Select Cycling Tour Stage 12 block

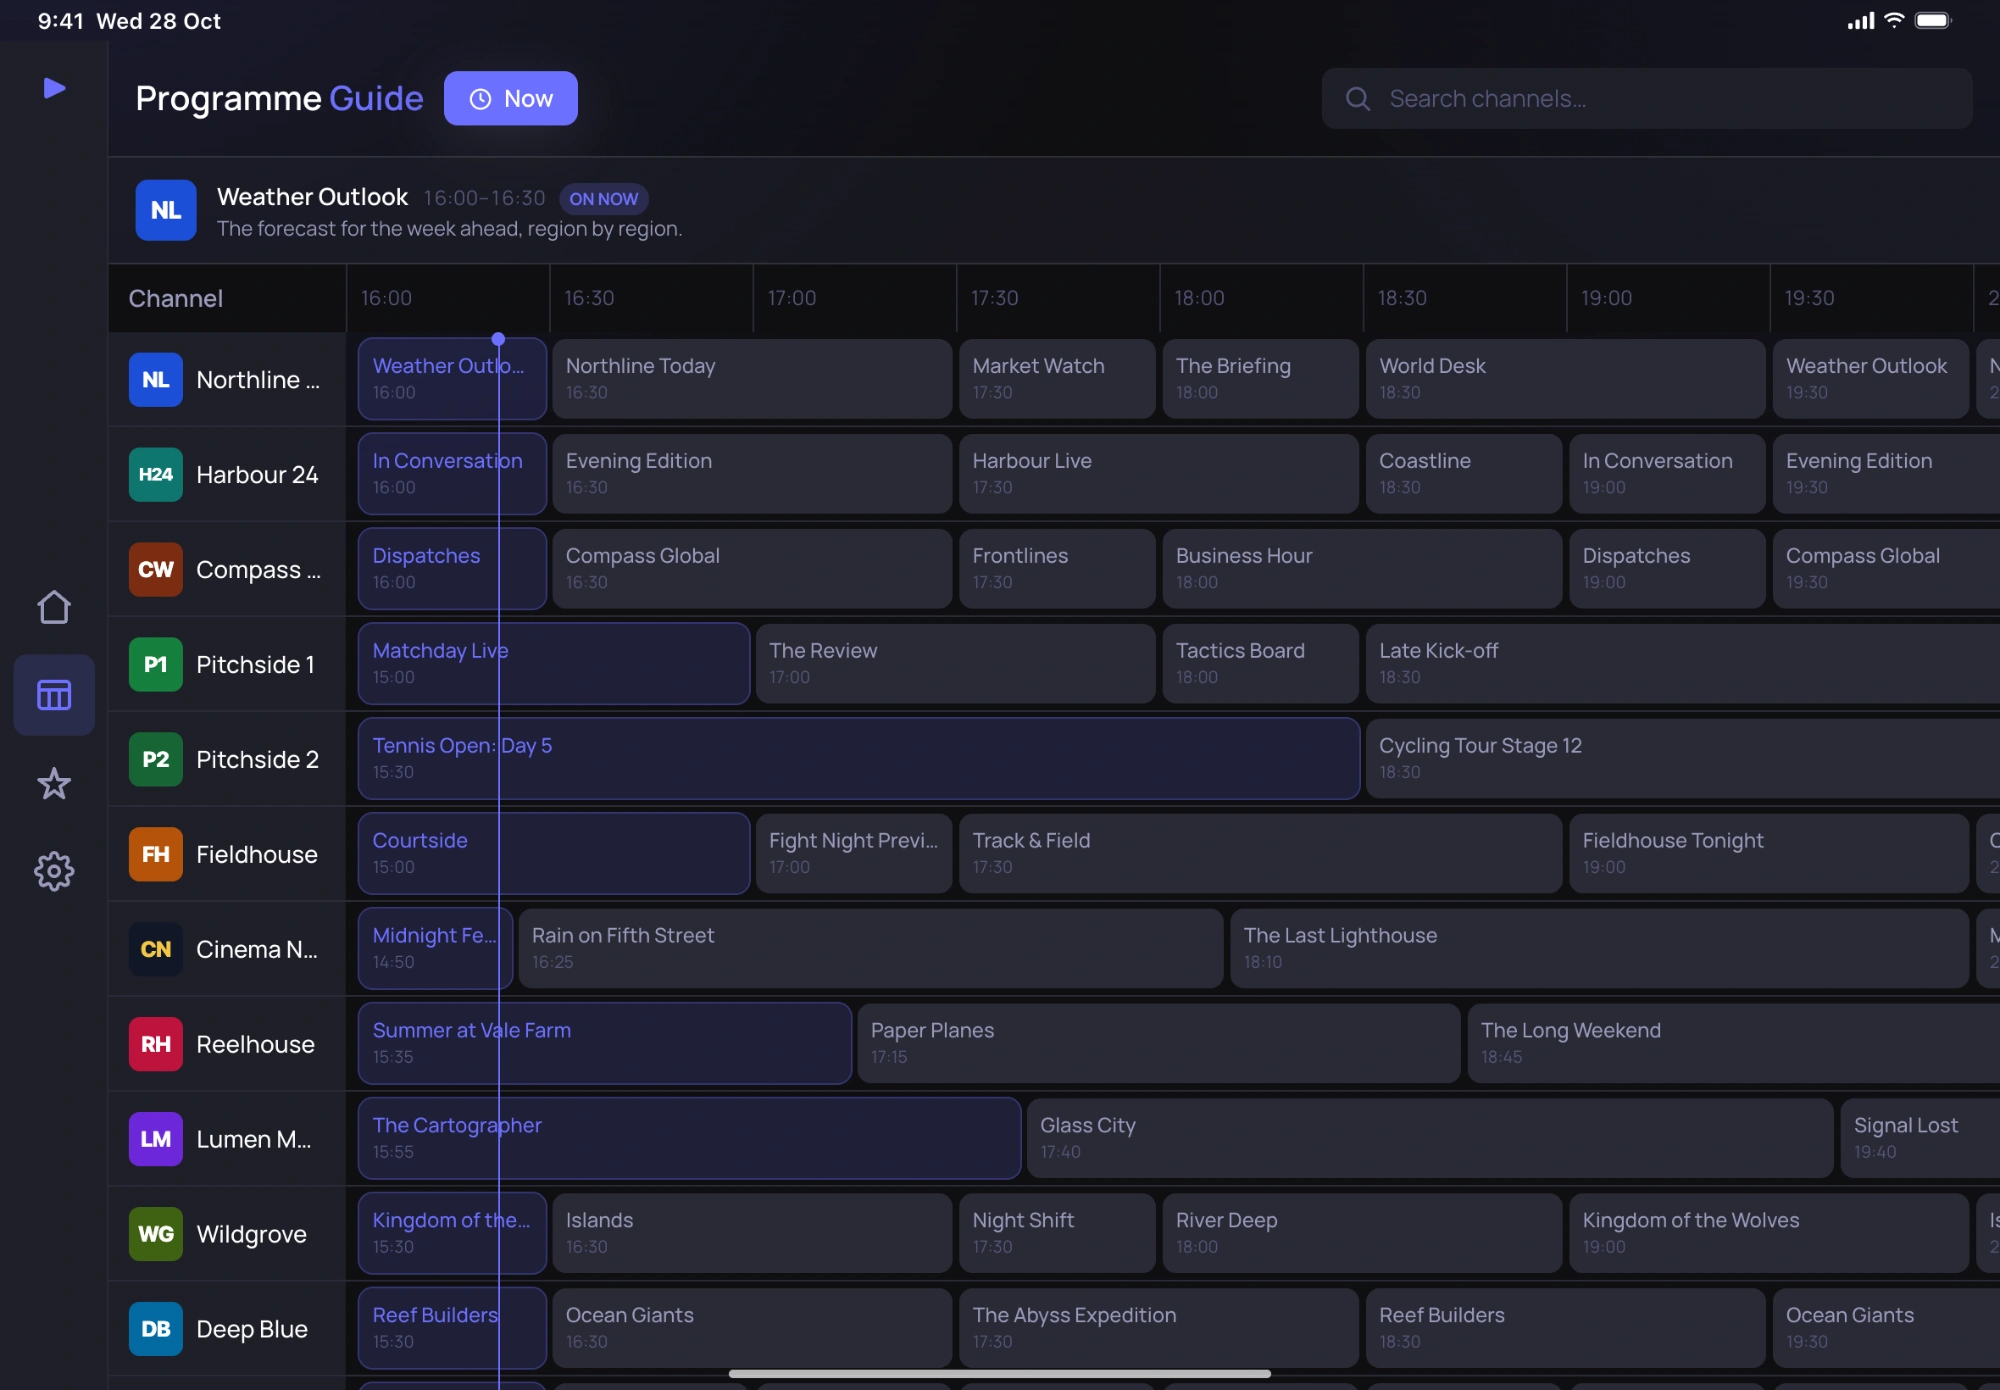pos(1683,759)
